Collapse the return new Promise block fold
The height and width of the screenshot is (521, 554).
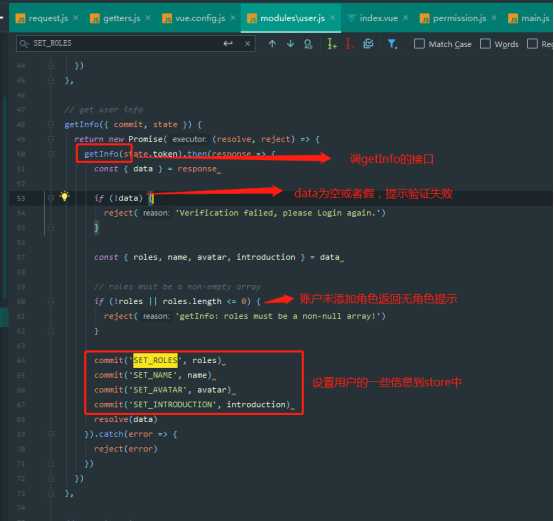[51, 139]
